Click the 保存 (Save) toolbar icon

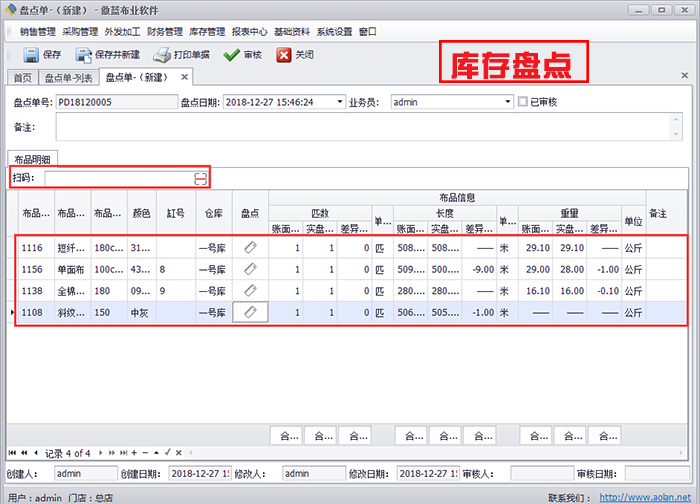click(x=30, y=55)
